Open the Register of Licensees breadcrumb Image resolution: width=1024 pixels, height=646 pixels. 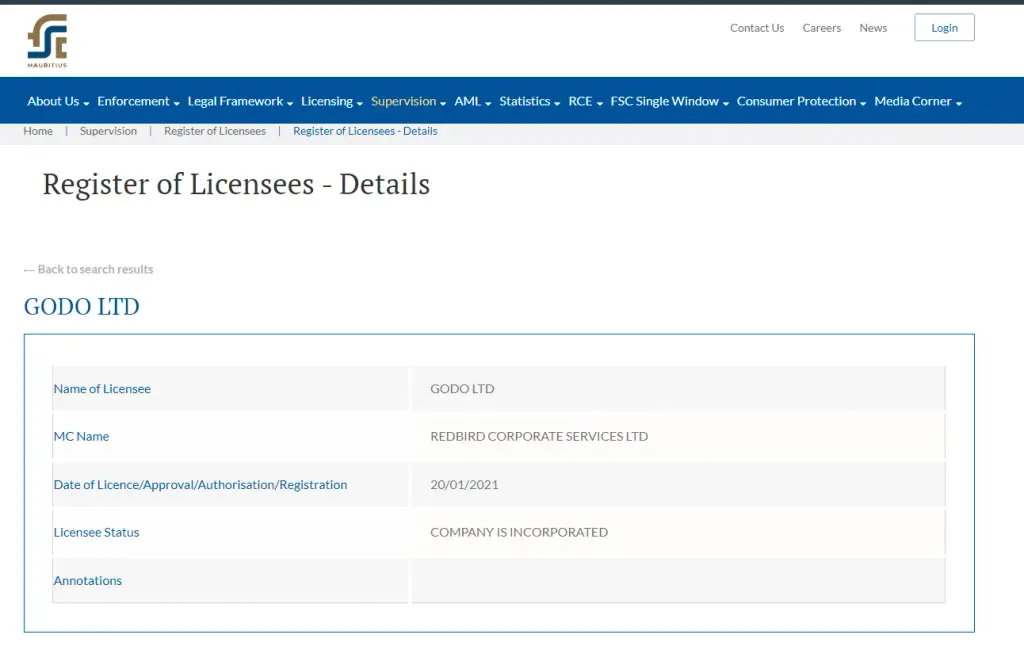tap(215, 131)
